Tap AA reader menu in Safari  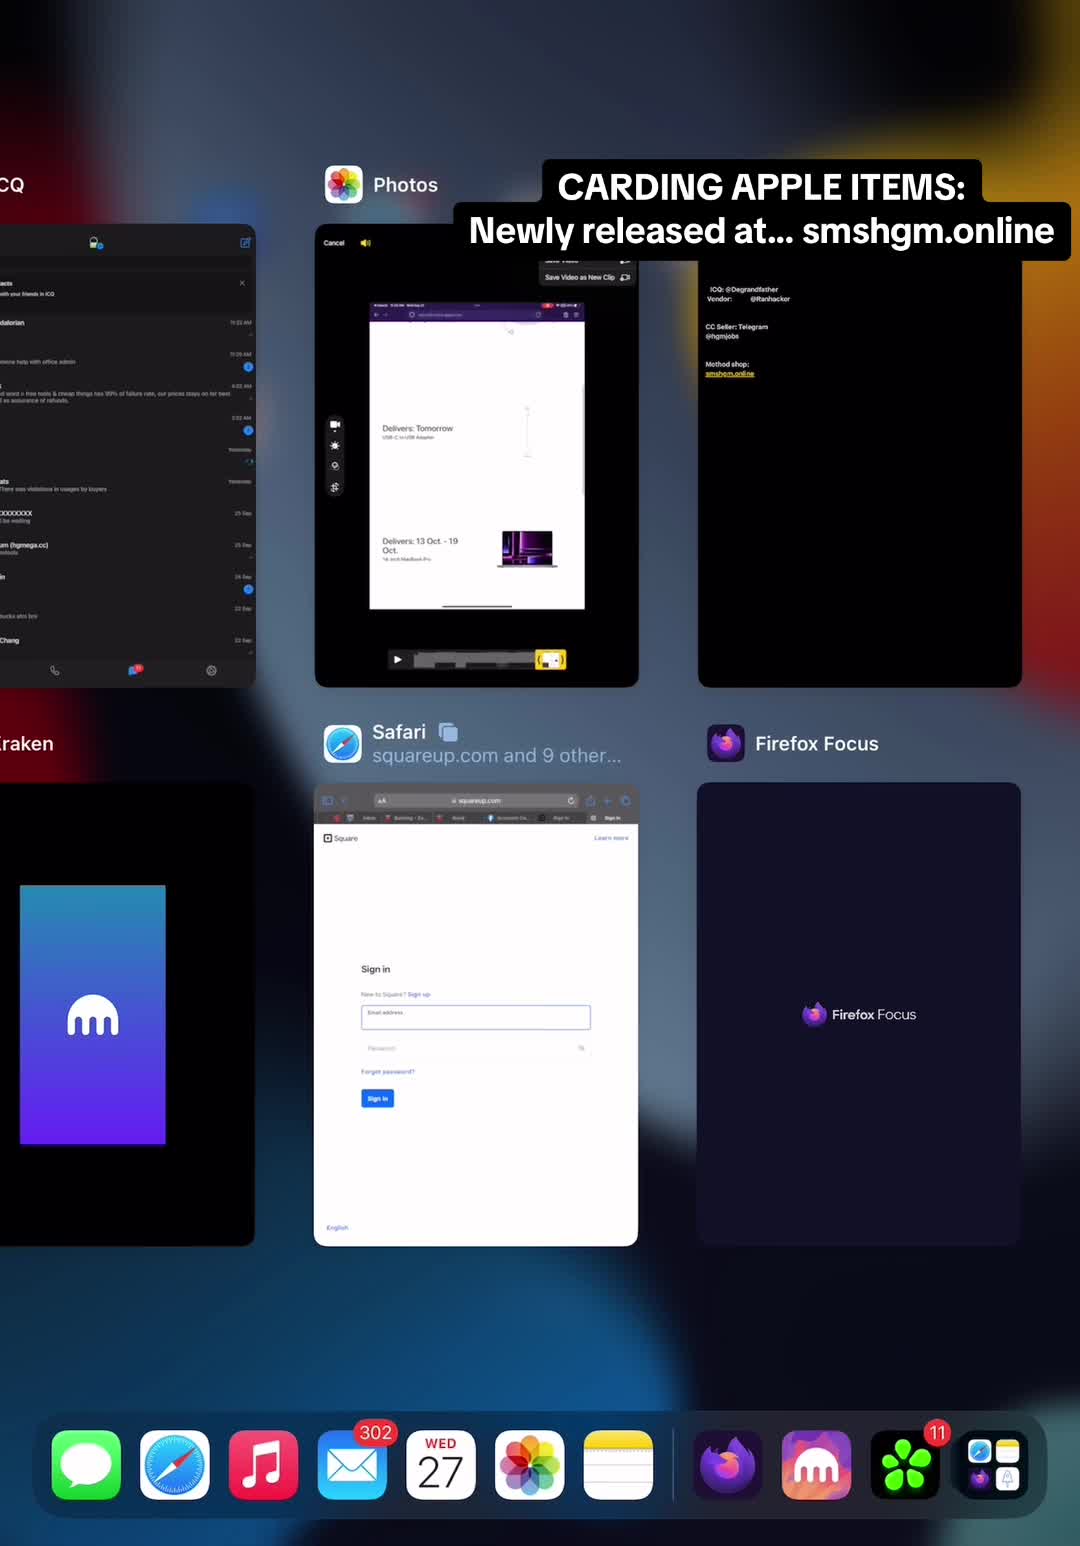click(x=381, y=801)
